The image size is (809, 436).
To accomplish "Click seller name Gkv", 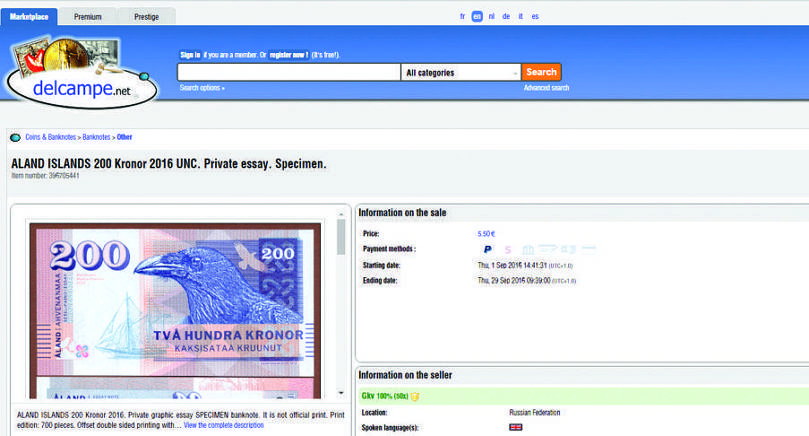I will click(x=368, y=396).
